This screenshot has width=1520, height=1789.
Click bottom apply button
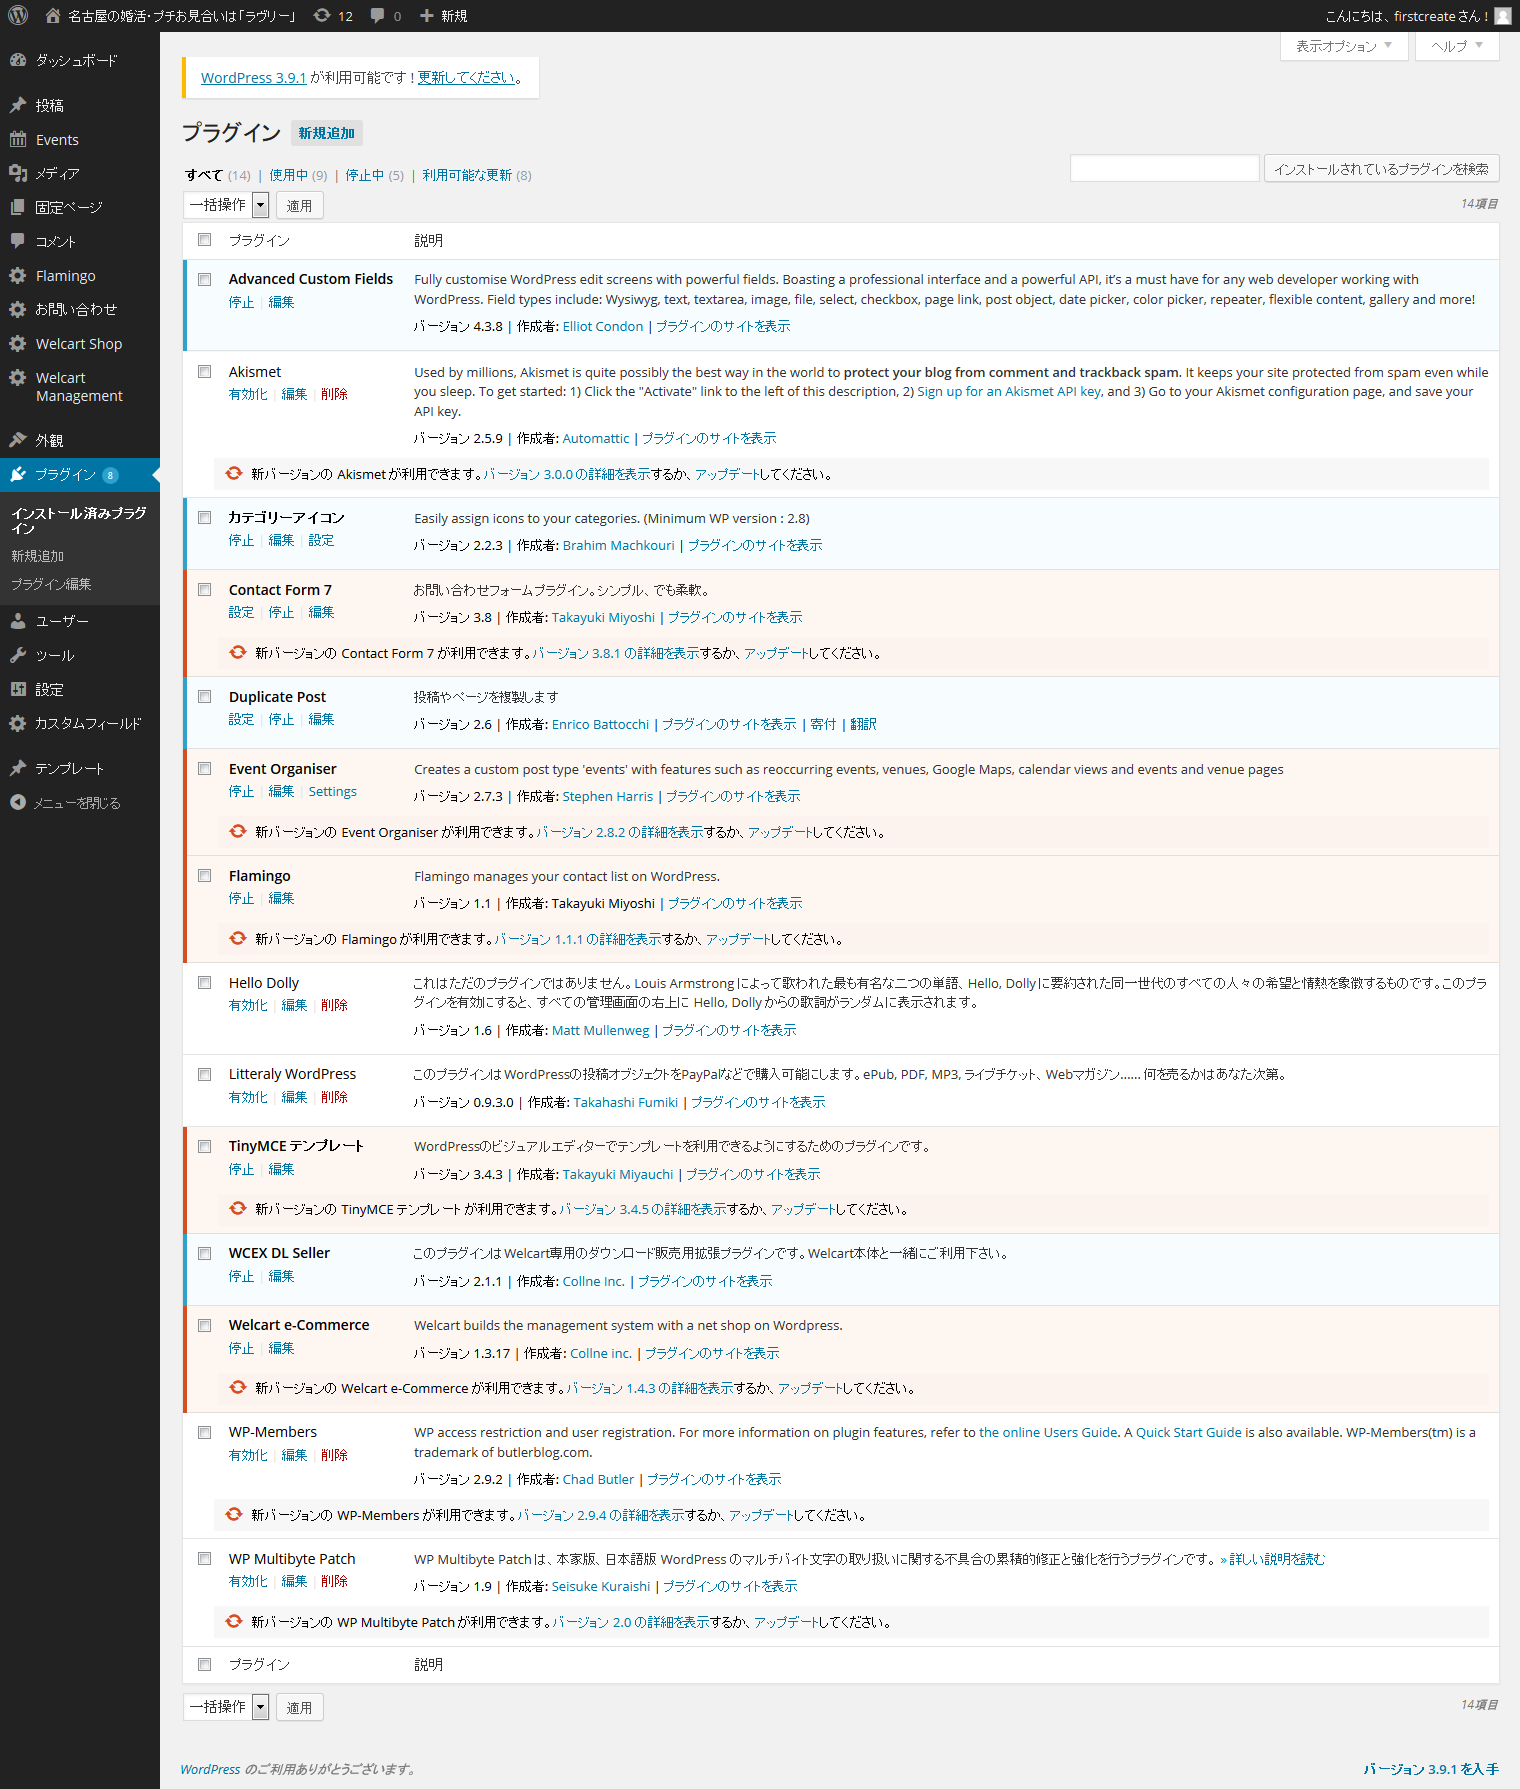point(299,1708)
